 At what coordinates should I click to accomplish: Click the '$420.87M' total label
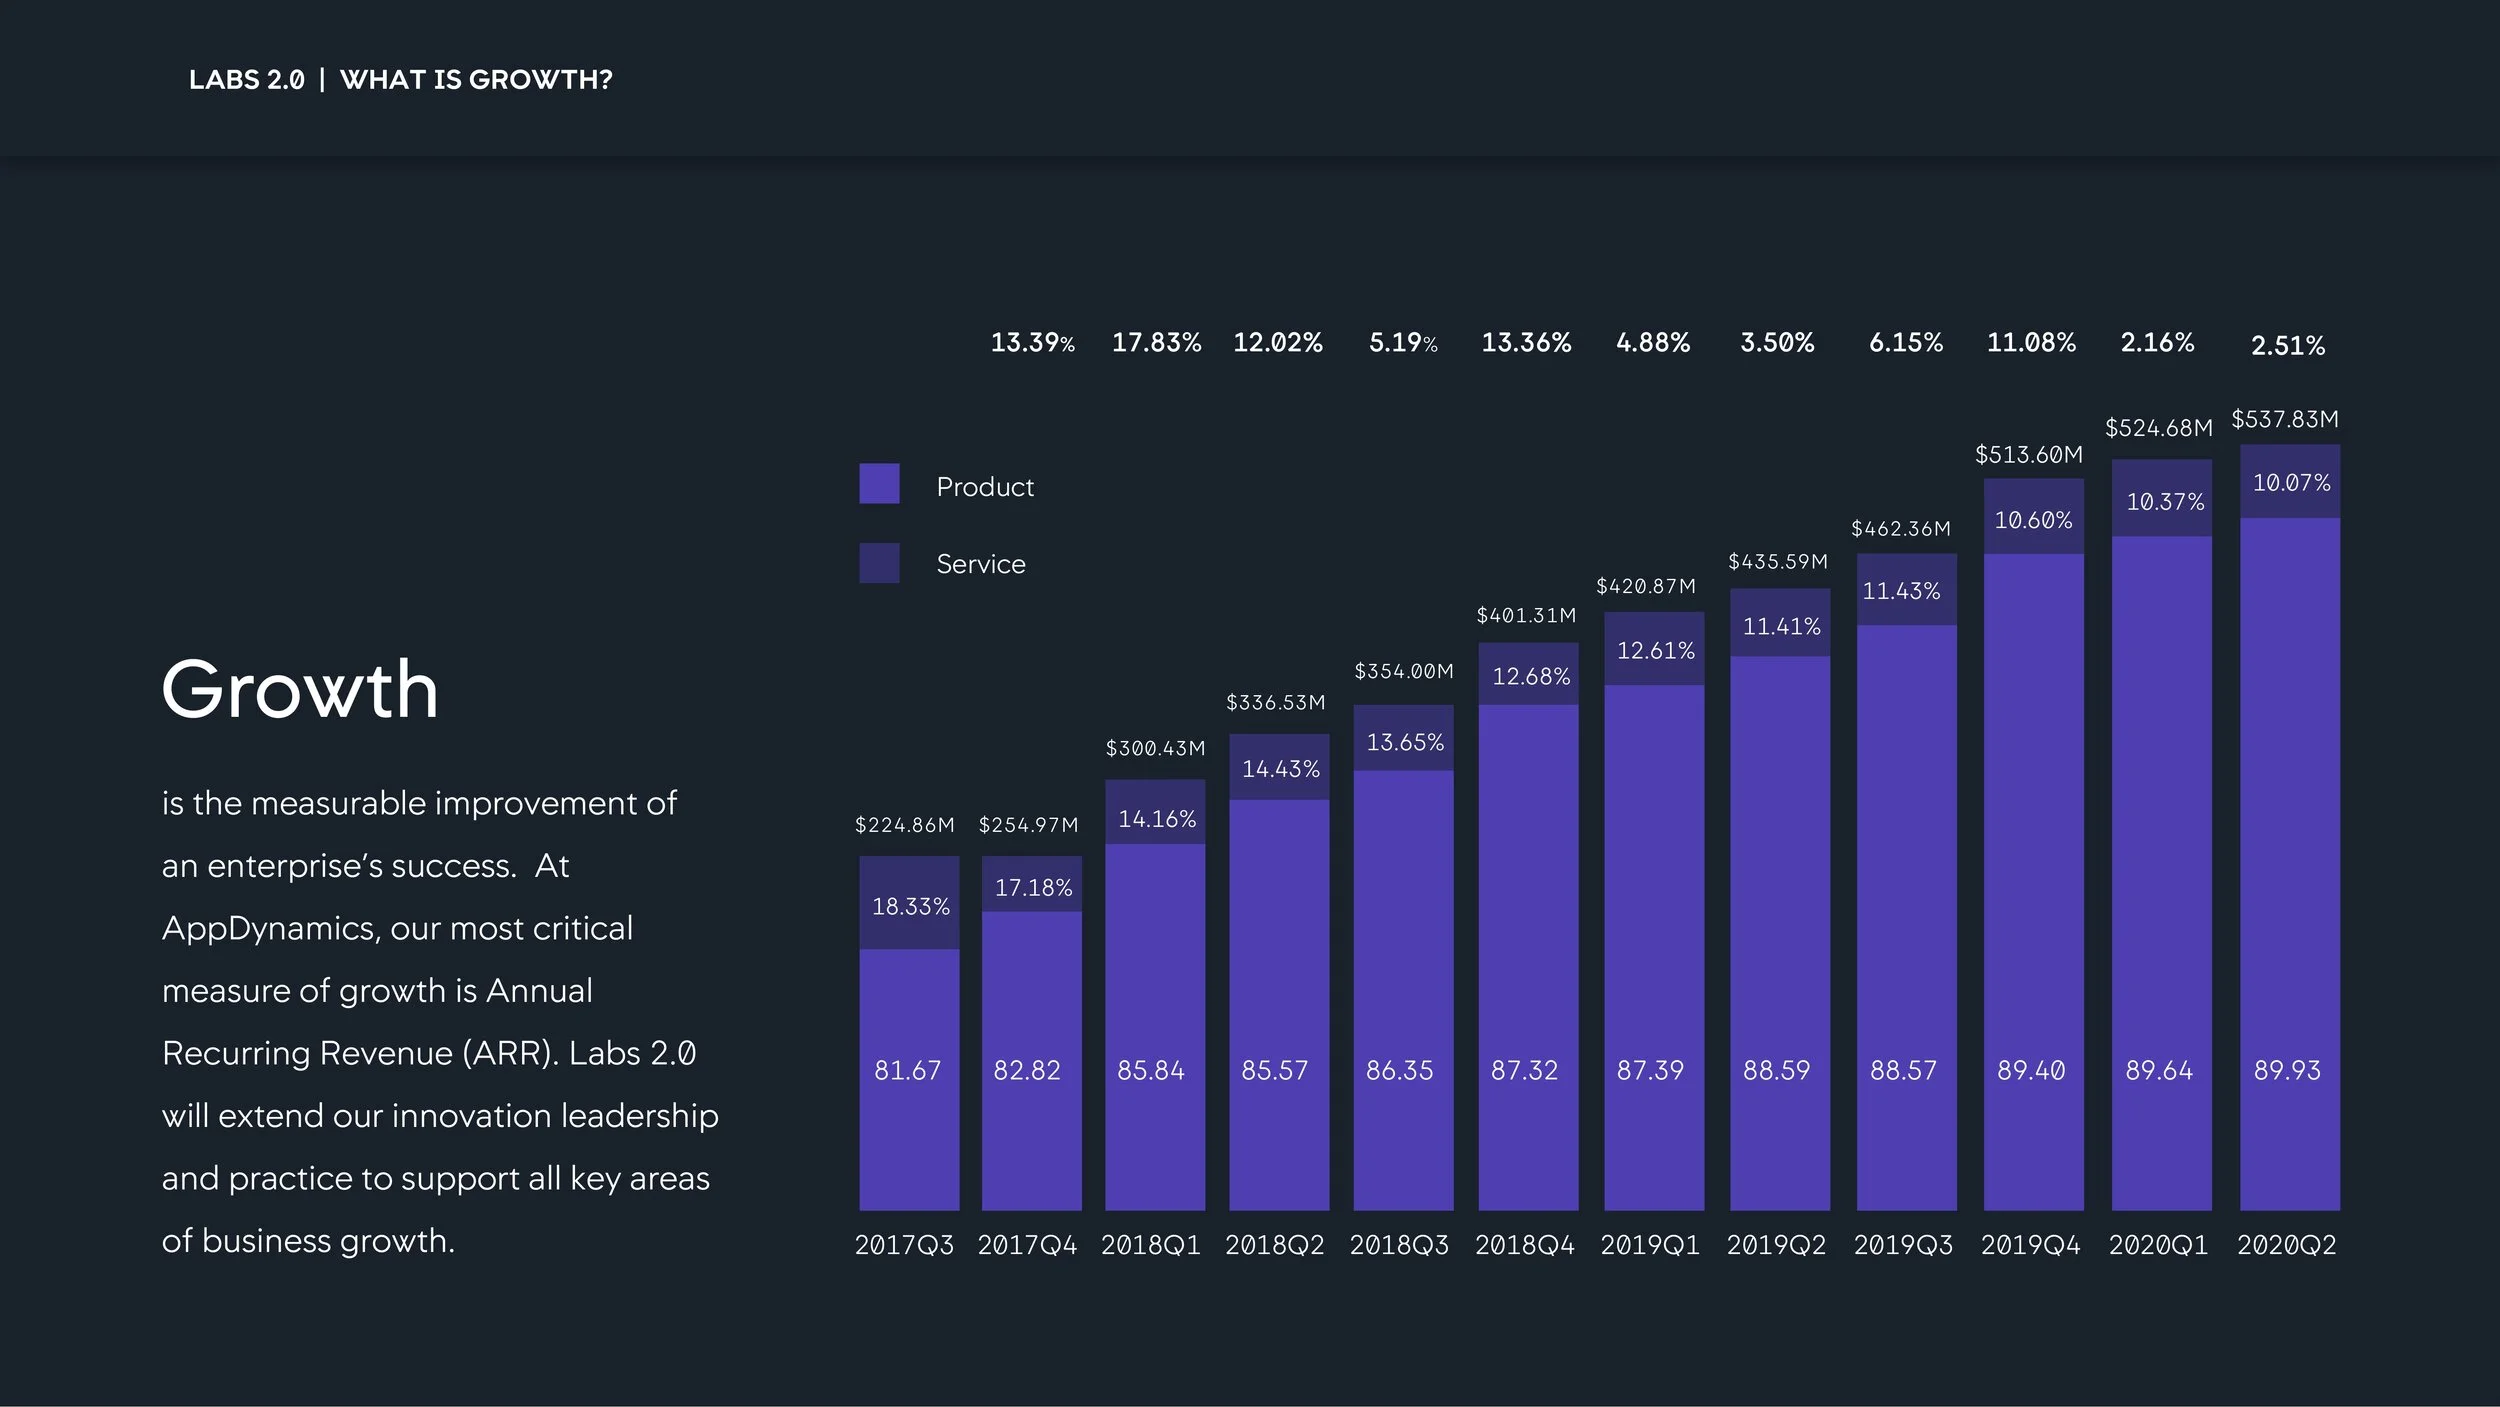[x=1646, y=586]
